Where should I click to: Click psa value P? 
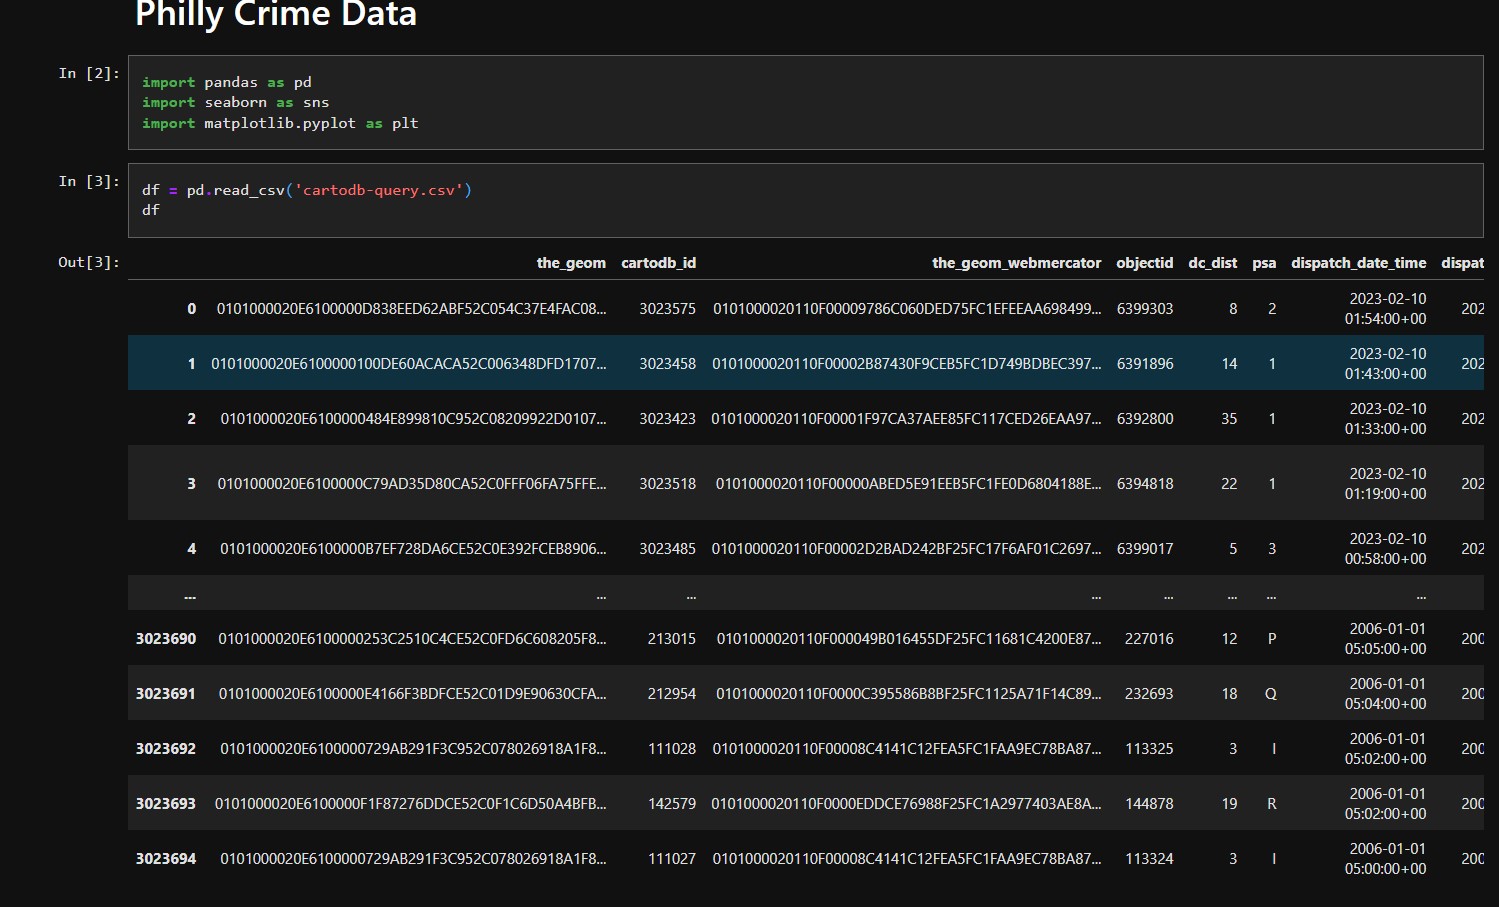1272,639
